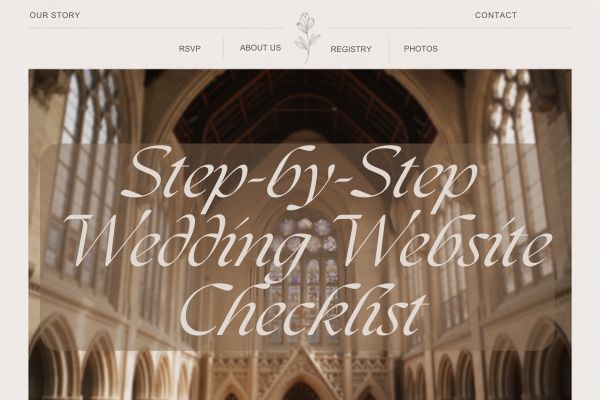
Task: Click the dark wooden ceiling in the hero photo
Action: click(x=305, y=107)
